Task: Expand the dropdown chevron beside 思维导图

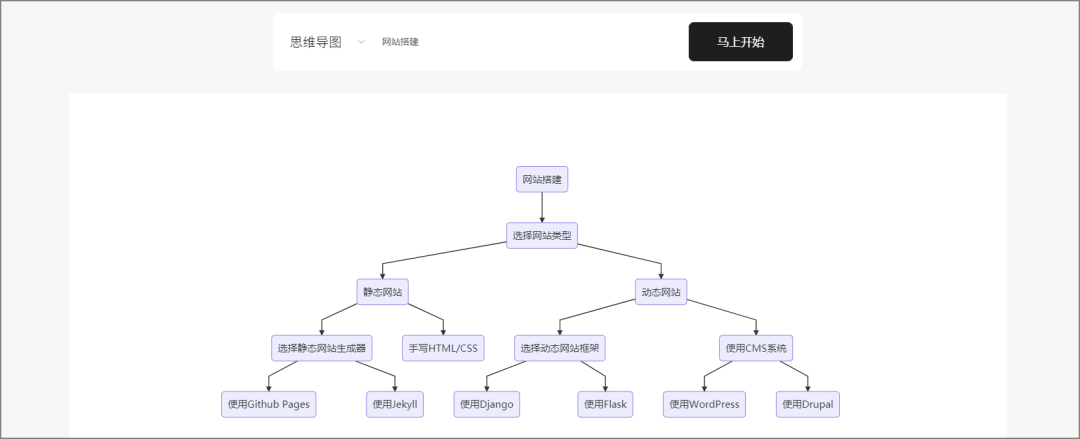Action: pos(361,42)
